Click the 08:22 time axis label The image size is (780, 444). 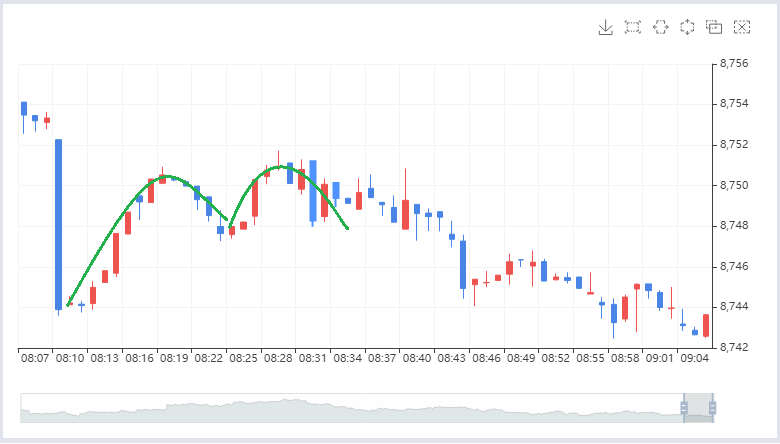click(209, 358)
